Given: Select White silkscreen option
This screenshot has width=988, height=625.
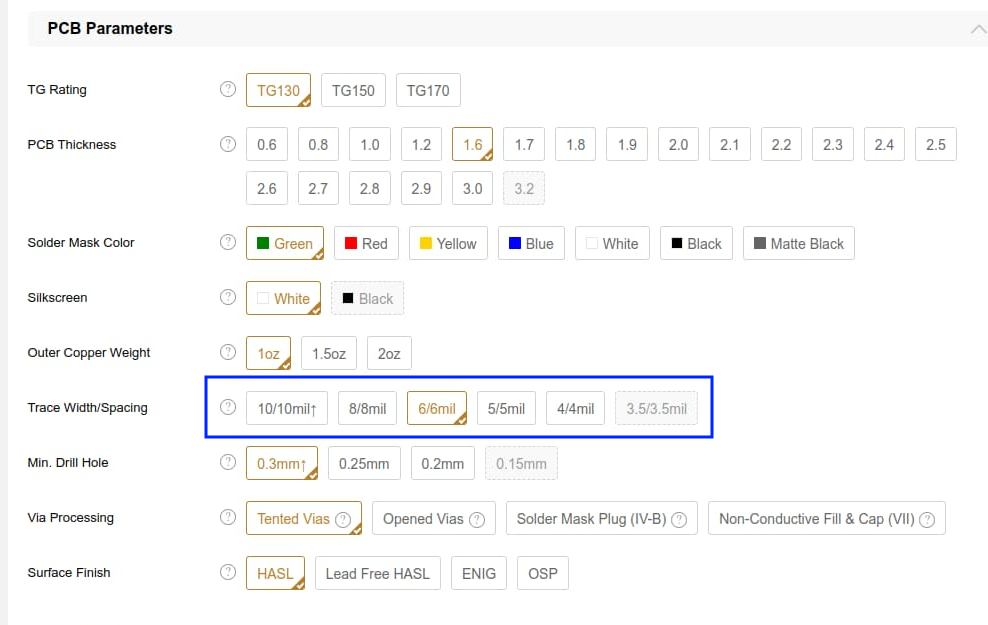Looking at the screenshot, I should [284, 298].
